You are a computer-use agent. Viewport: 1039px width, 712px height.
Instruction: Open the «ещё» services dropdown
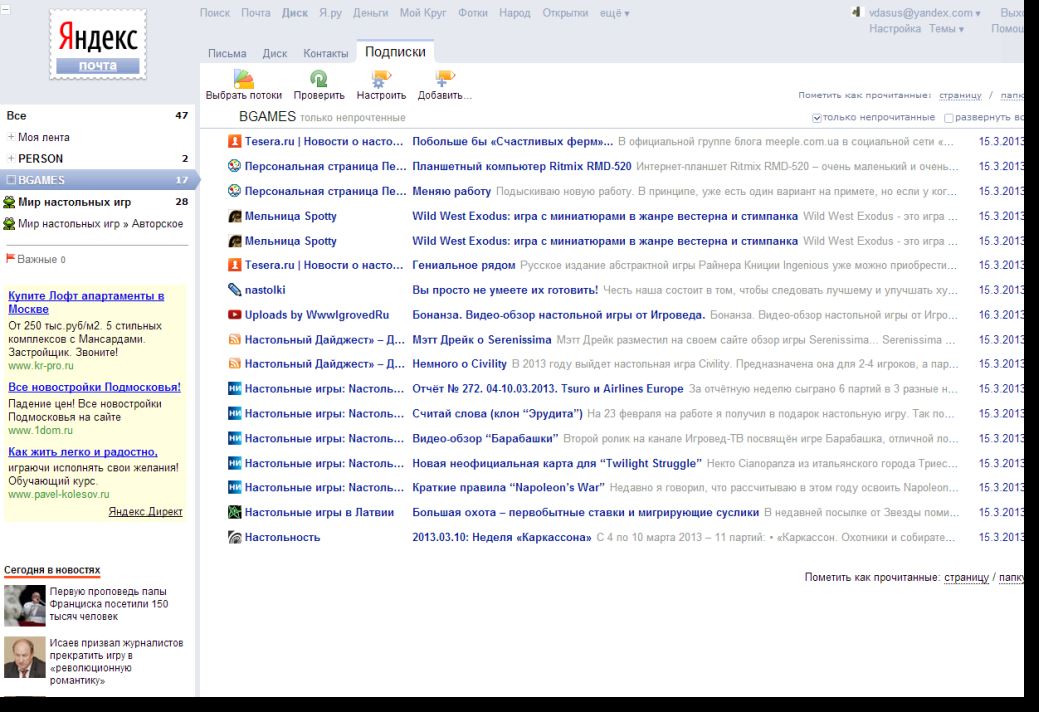(x=614, y=13)
